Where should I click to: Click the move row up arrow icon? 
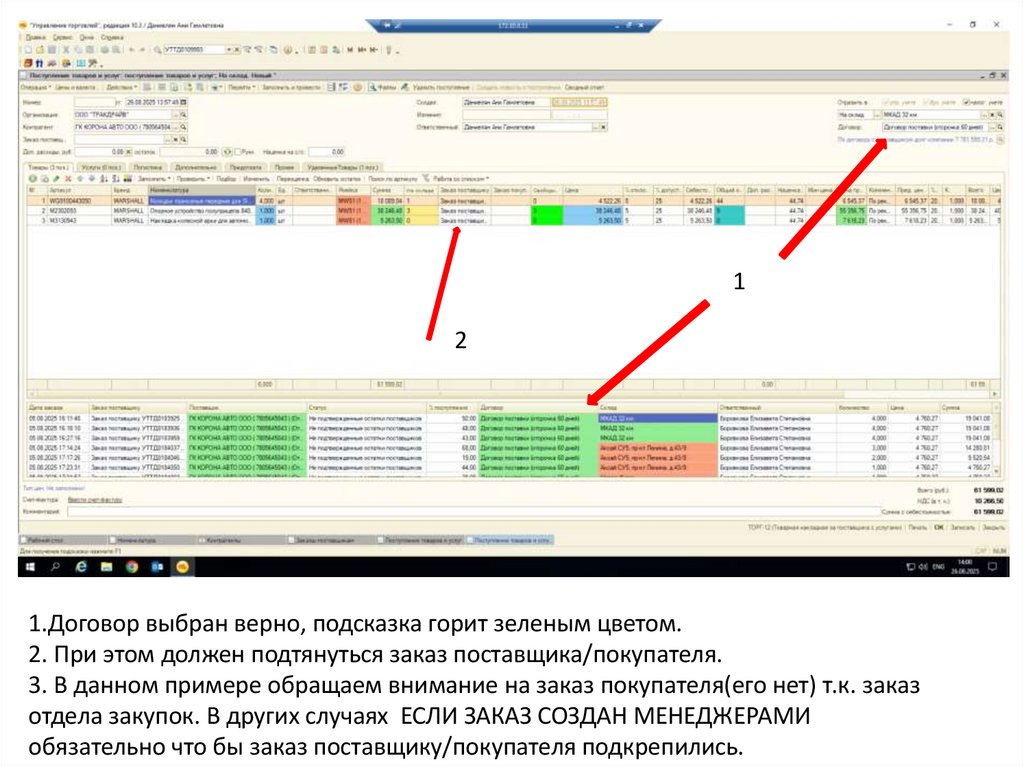[80, 178]
